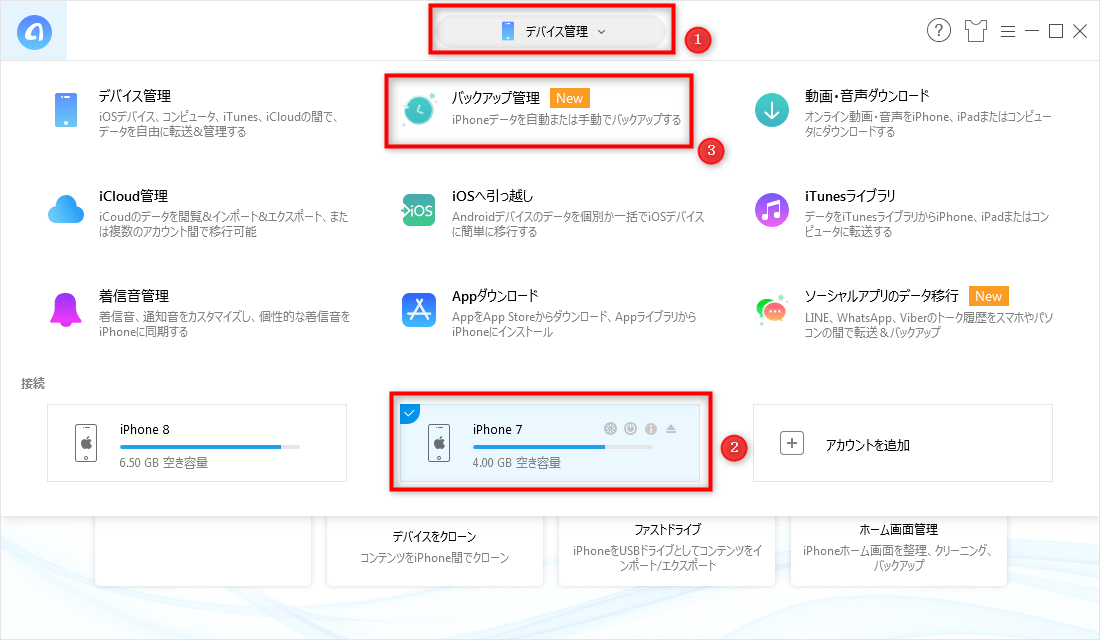Click the iPhone 8 storage bar

pos(210,447)
